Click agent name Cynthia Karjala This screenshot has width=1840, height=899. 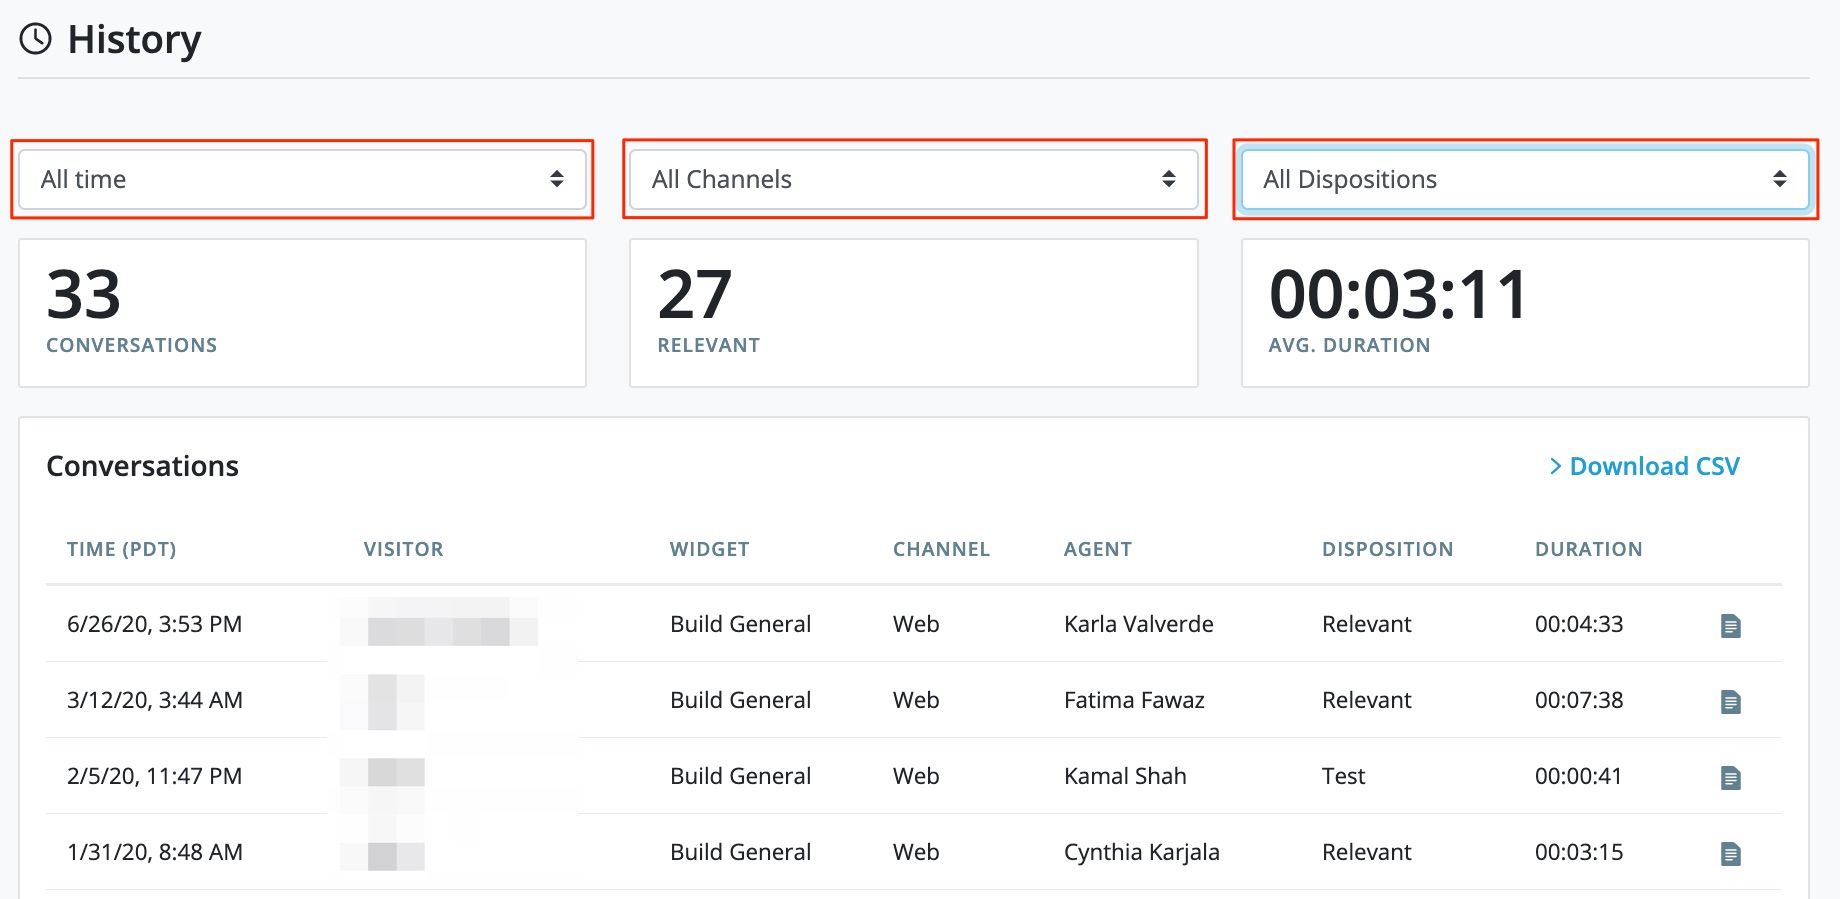click(x=1141, y=852)
